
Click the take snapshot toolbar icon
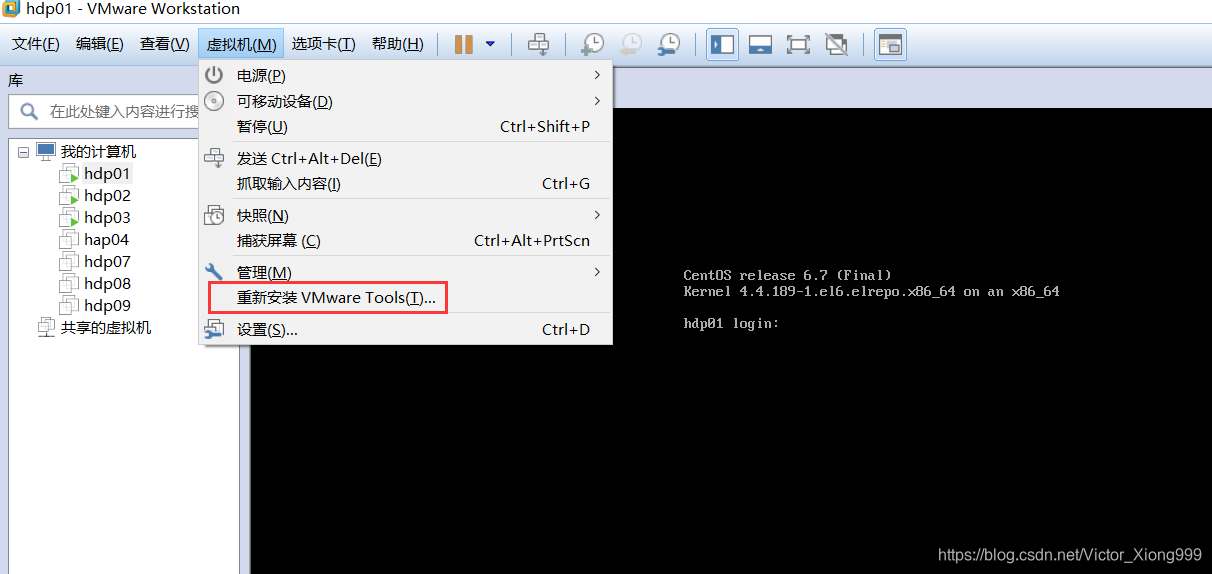tap(593, 44)
